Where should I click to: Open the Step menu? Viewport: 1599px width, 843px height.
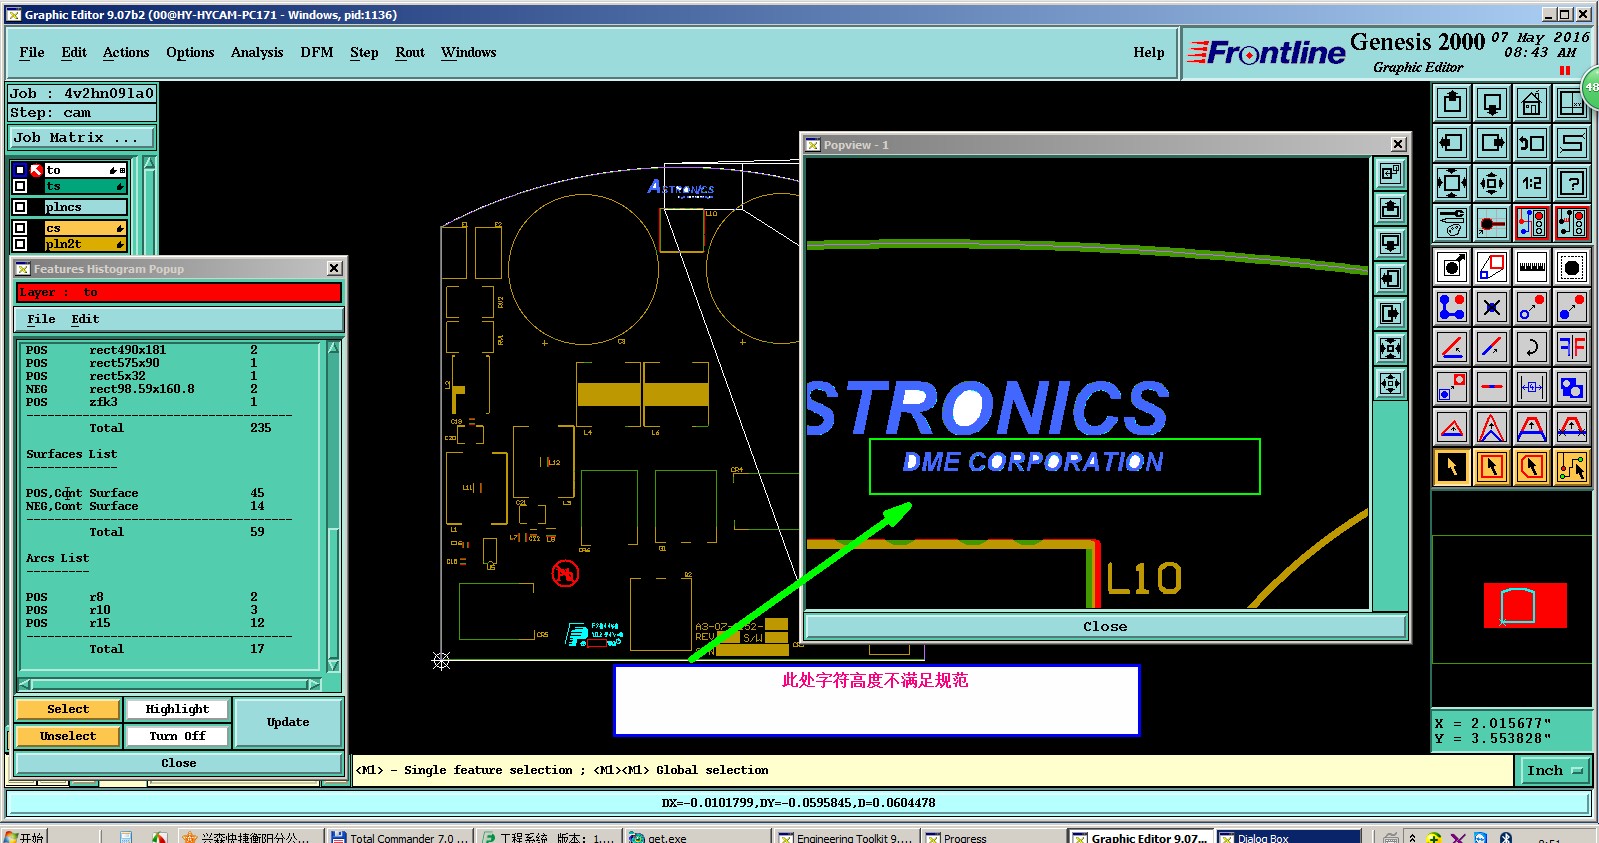click(364, 52)
